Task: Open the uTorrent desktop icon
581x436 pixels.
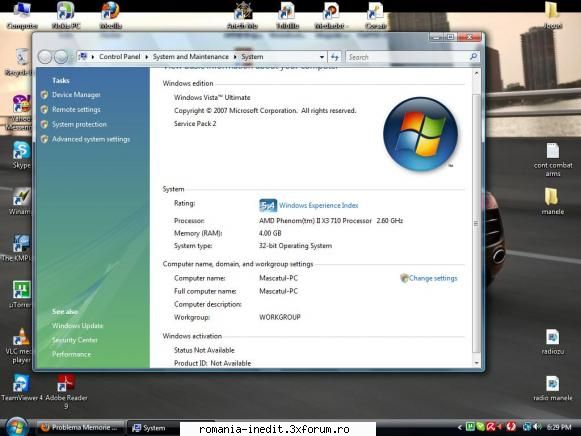Action: [21, 294]
